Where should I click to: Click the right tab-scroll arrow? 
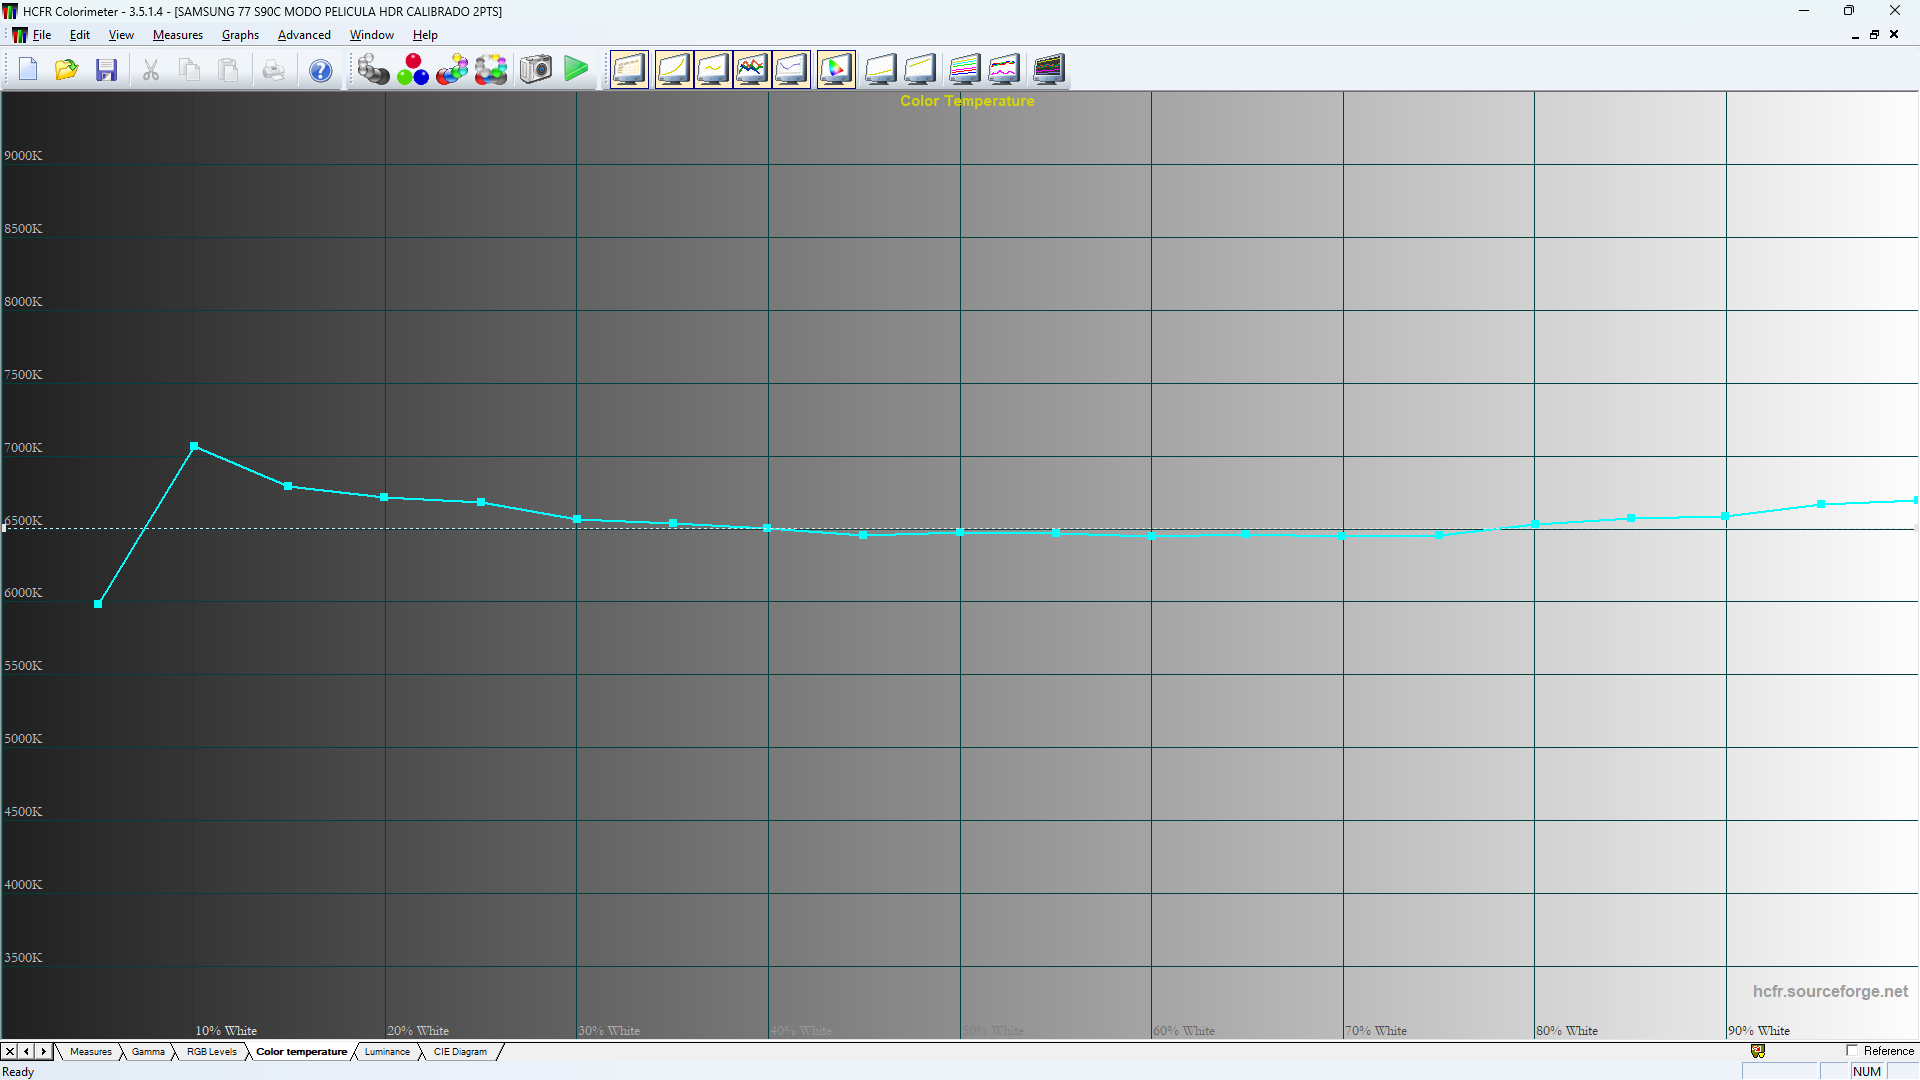click(x=43, y=1051)
